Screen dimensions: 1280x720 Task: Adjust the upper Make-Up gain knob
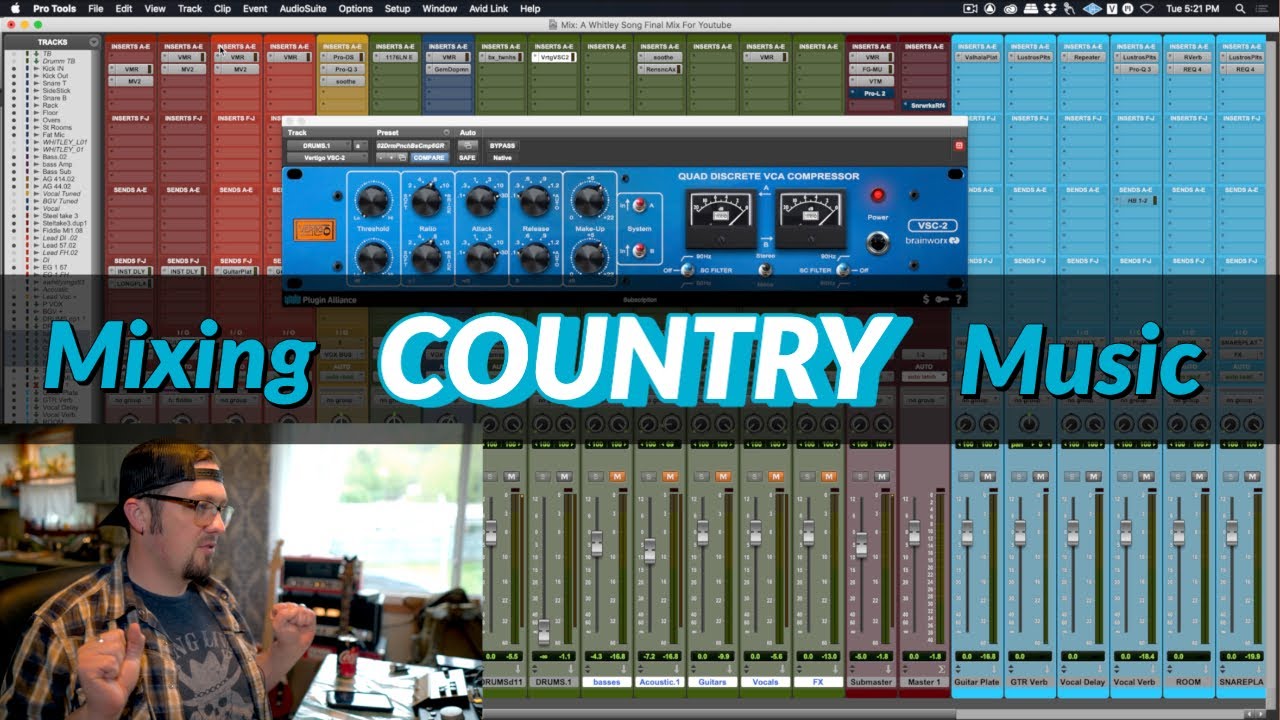point(589,201)
